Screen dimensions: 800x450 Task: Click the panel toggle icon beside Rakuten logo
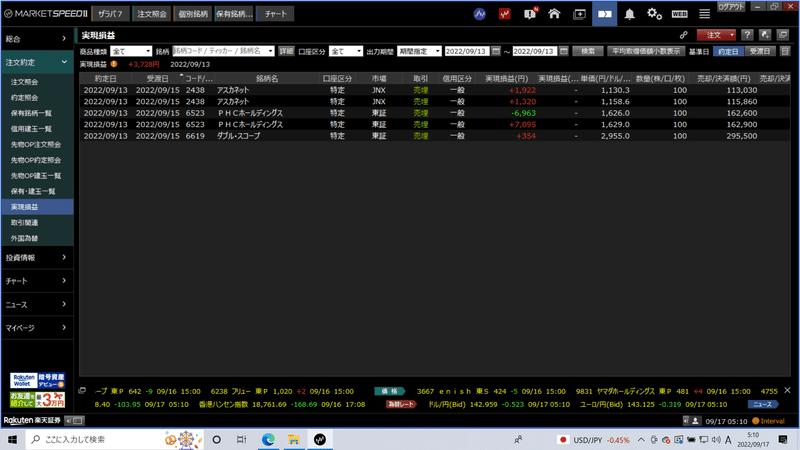click(x=74, y=421)
